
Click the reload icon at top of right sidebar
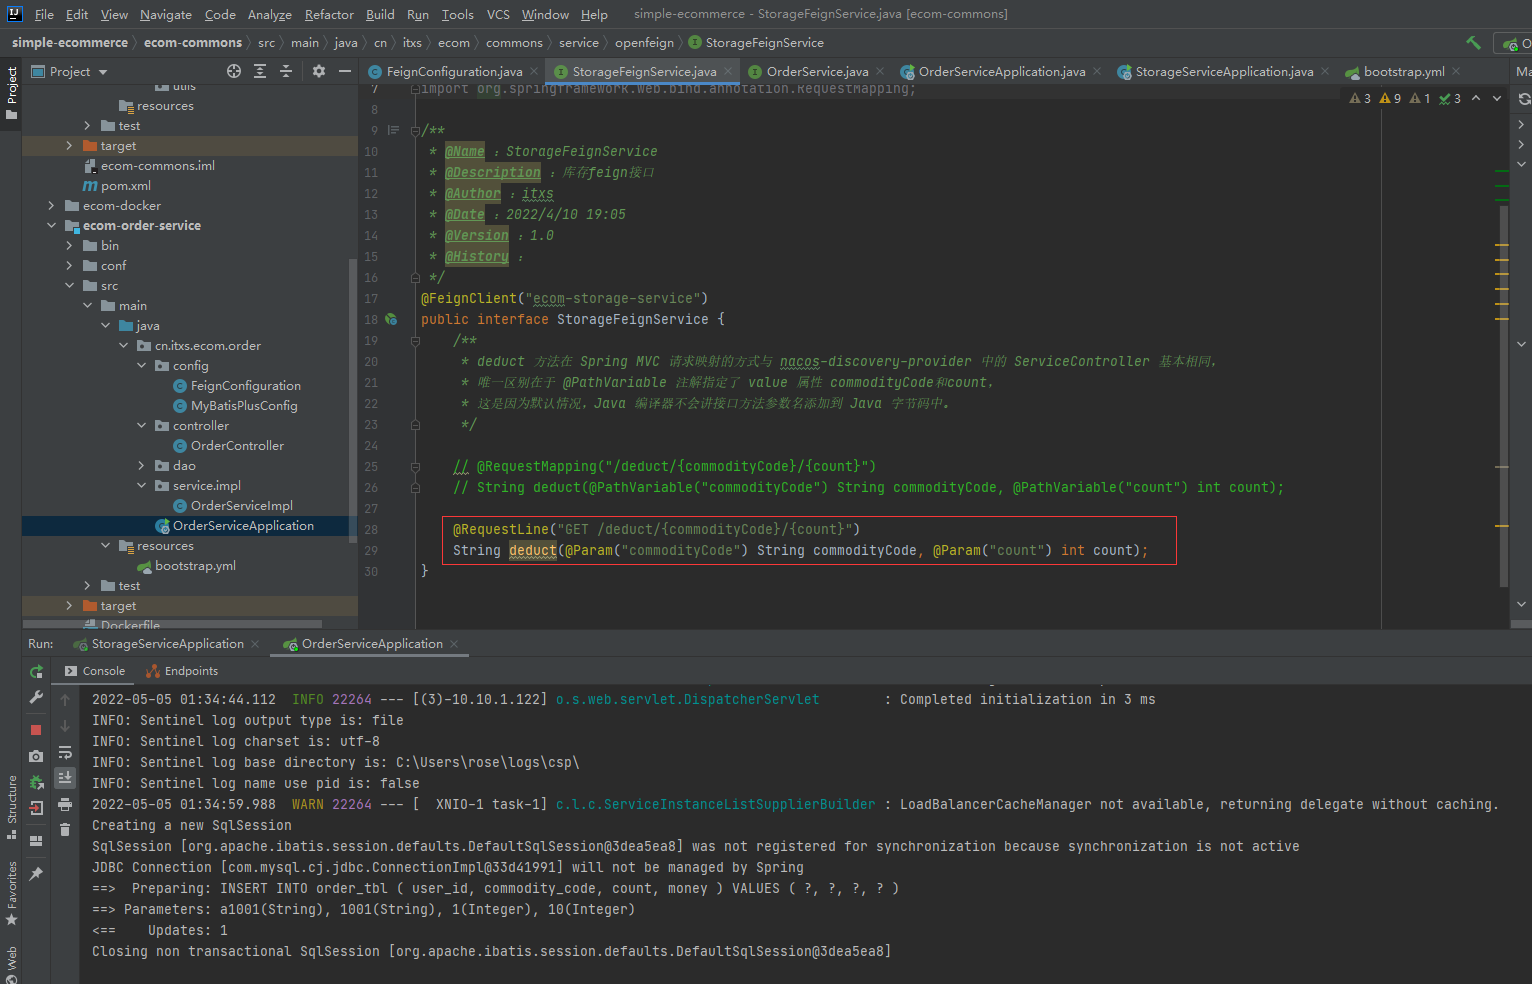tap(1524, 99)
